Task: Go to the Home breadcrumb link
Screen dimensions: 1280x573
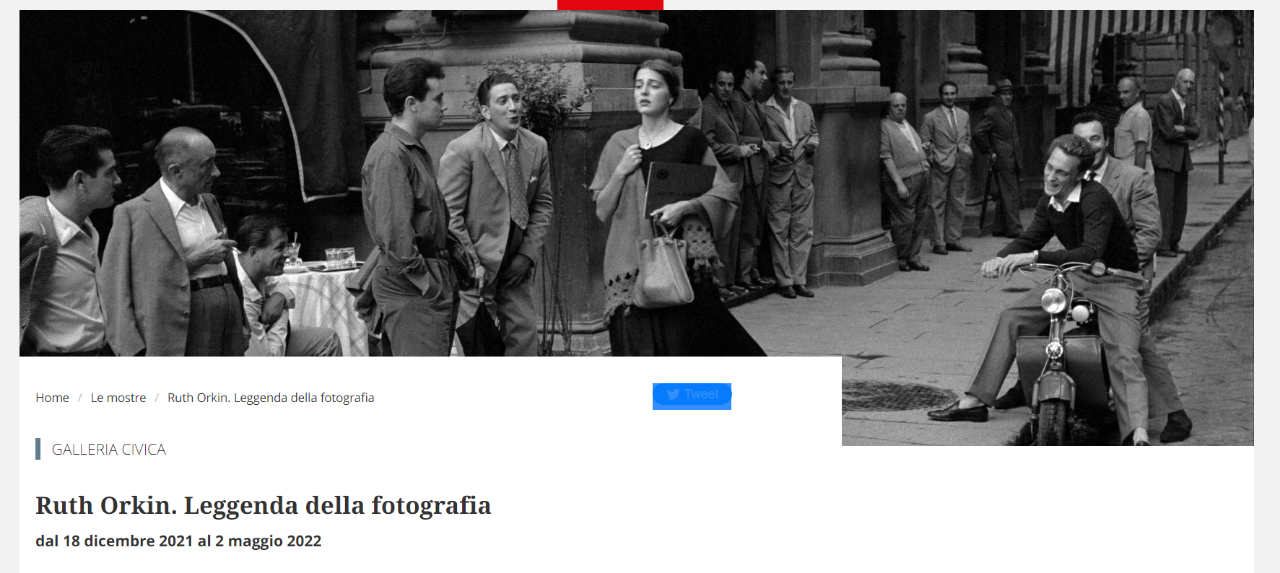Action: coord(52,398)
